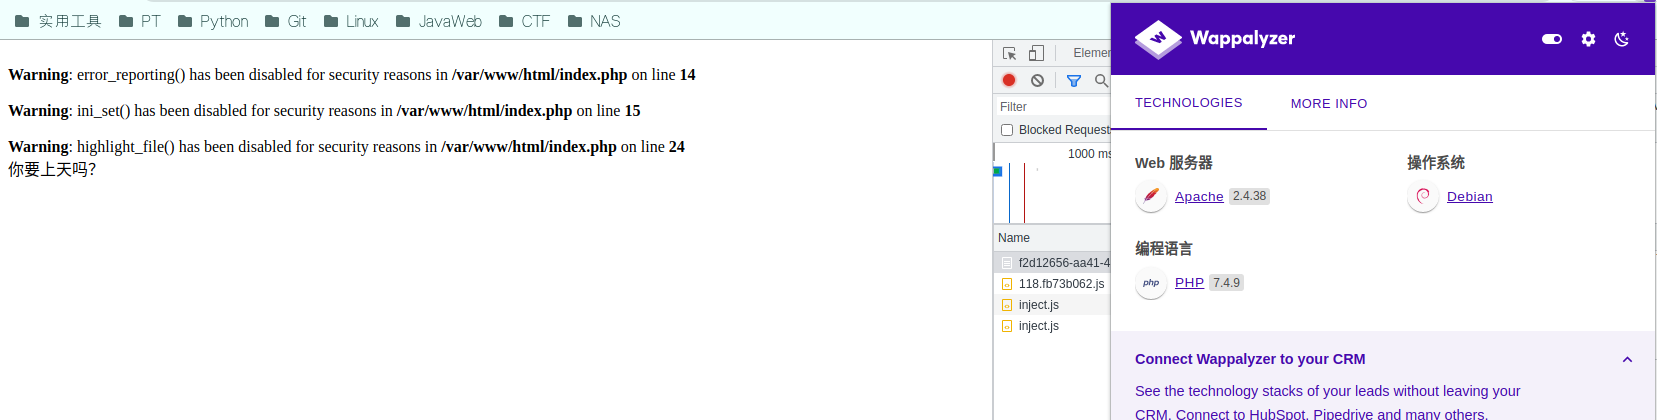The width and height of the screenshot is (1657, 420).
Task: Open the Debian technology link
Action: click(1470, 197)
